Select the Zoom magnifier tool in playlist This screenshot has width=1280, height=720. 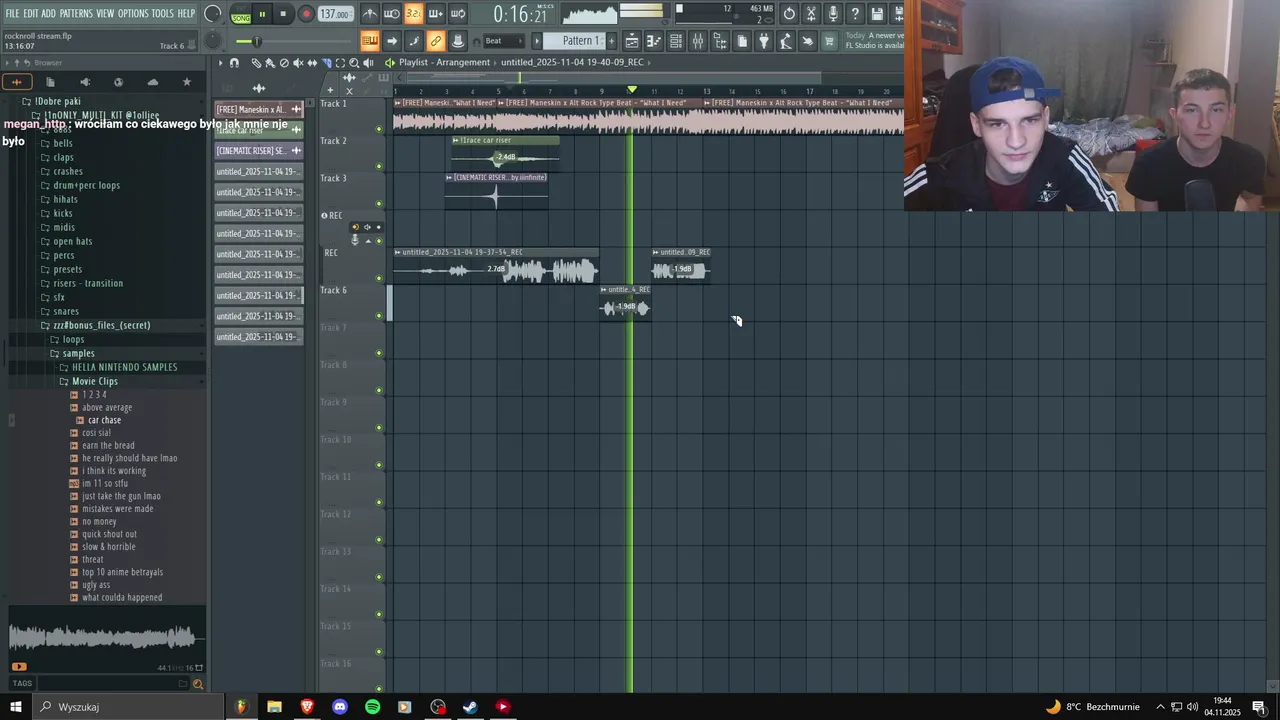tap(353, 62)
